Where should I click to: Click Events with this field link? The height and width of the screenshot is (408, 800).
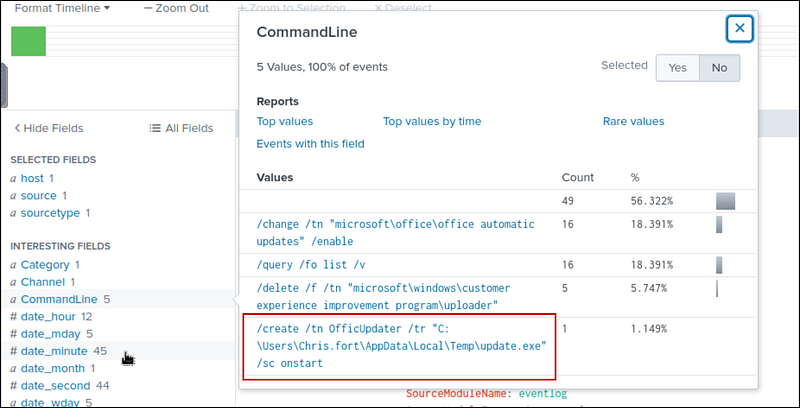tap(310, 144)
